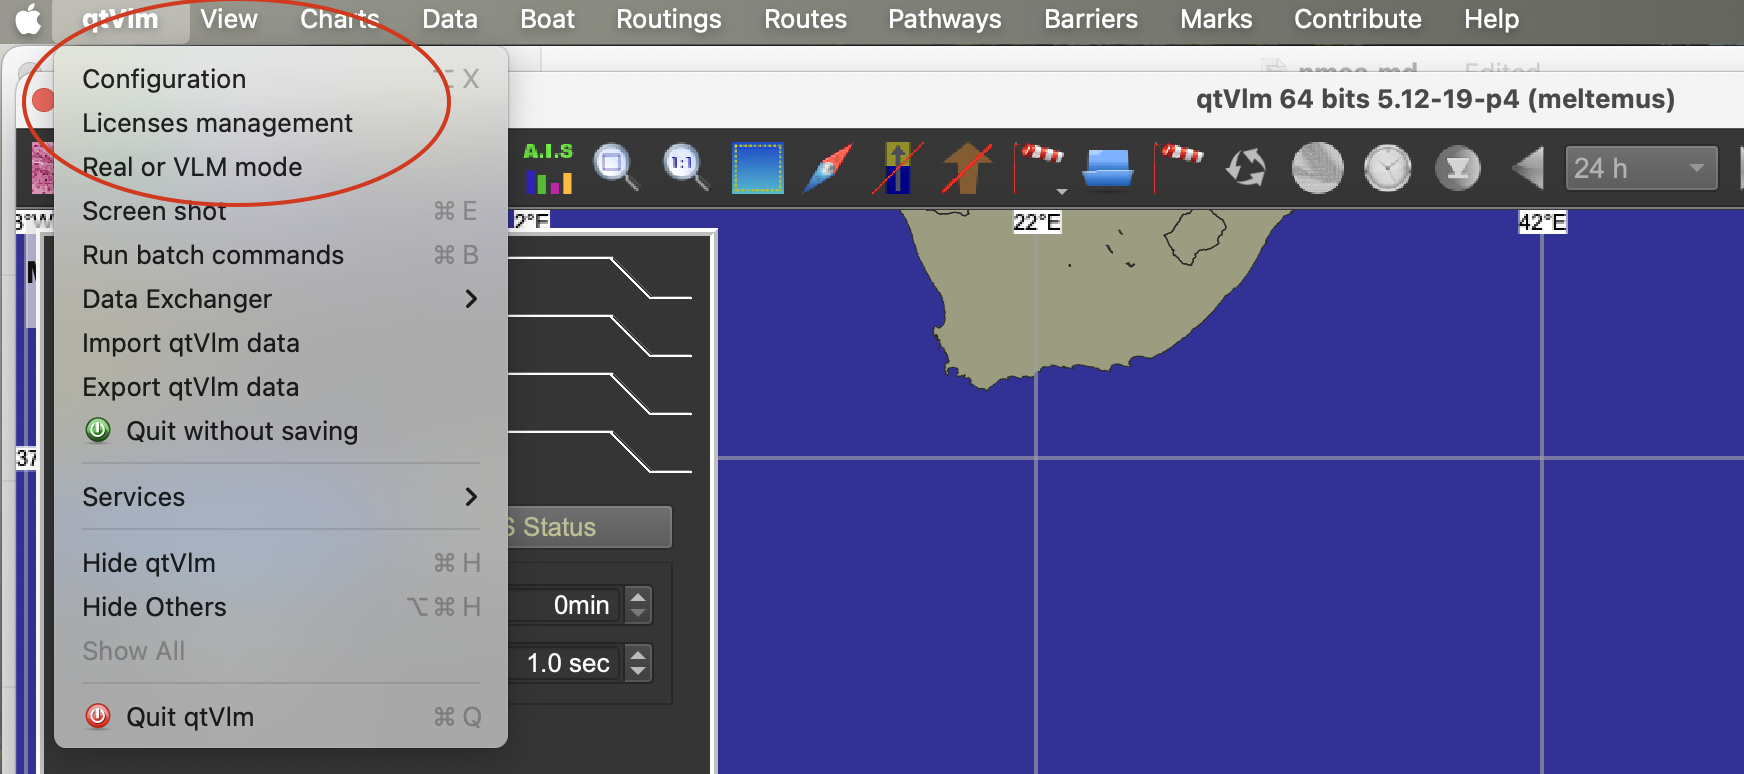Open the qtVlm application menu
This screenshot has height=774, width=1744.
point(120,19)
